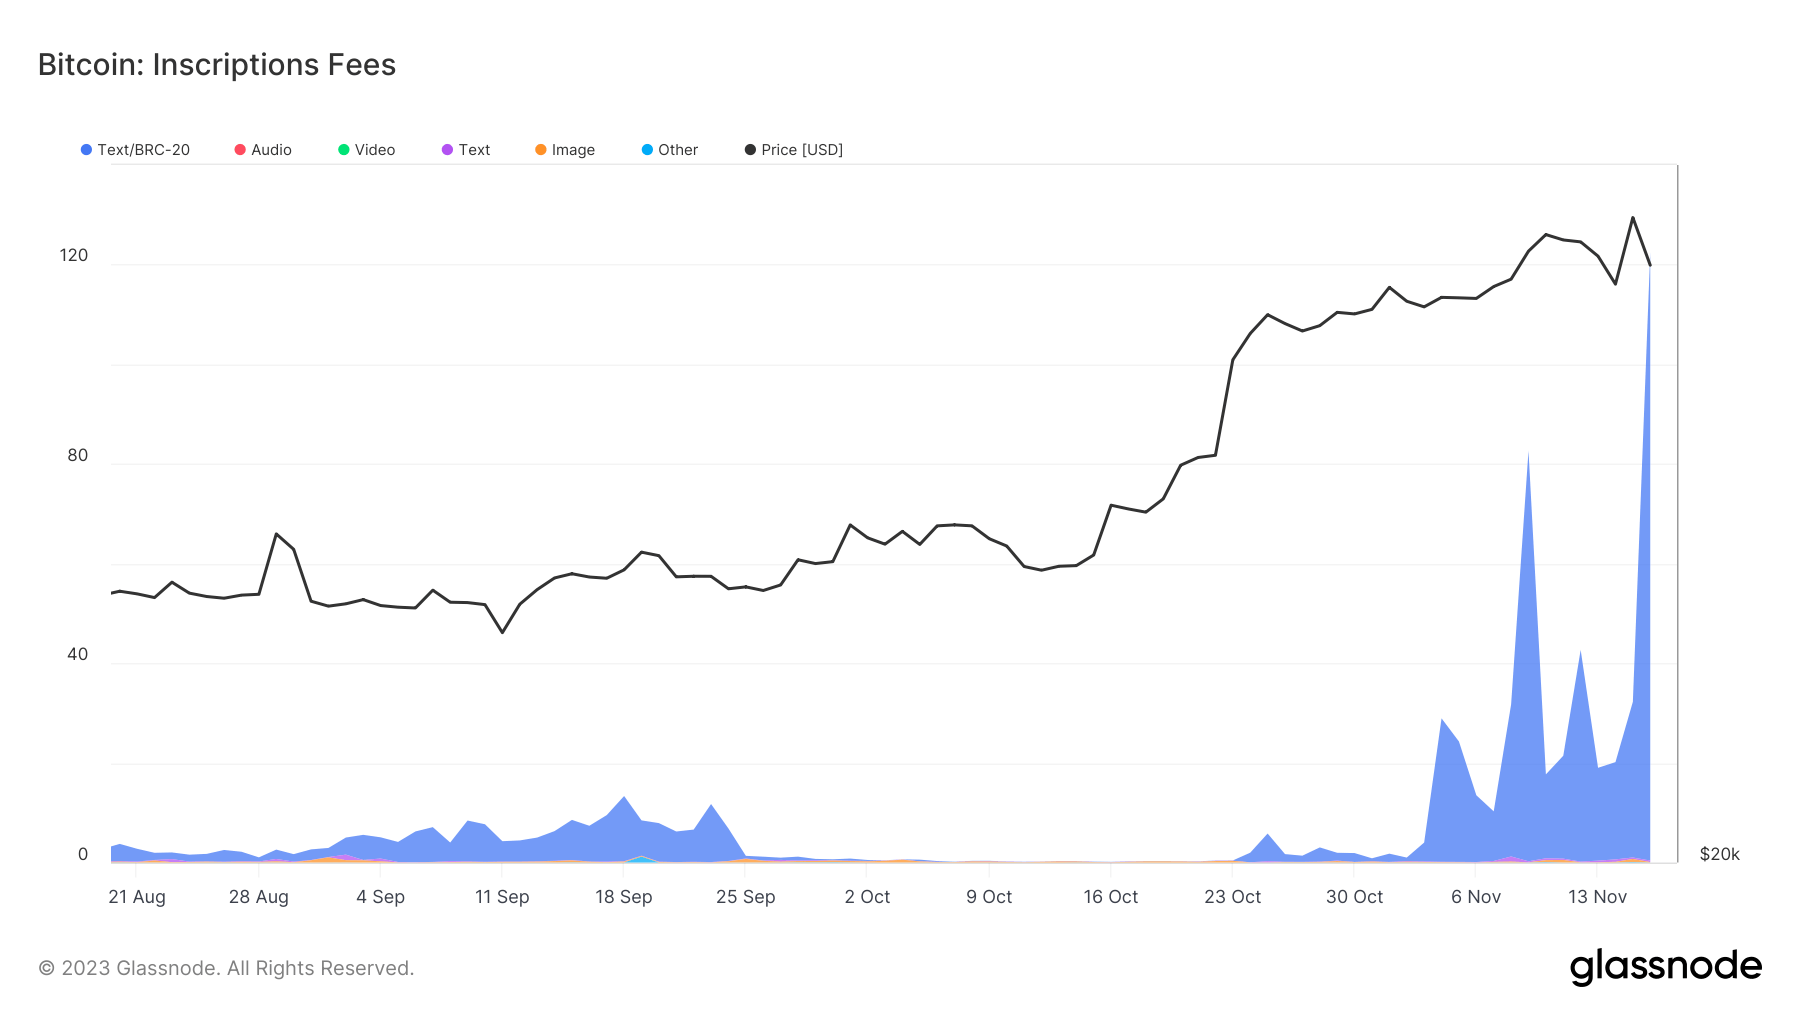1800x1013 pixels.
Task: Click the chart title Bitcoin: Inscriptions Fees
Action: 217,65
